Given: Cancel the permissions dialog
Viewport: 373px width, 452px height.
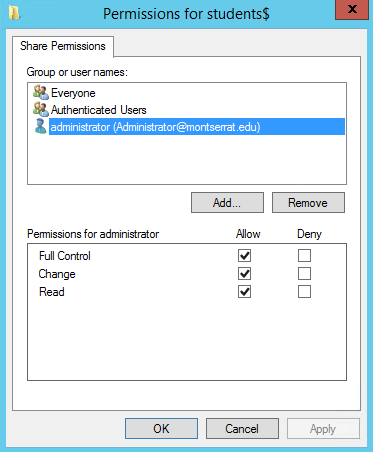Looking at the screenshot, I should pyautogui.click(x=242, y=428).
